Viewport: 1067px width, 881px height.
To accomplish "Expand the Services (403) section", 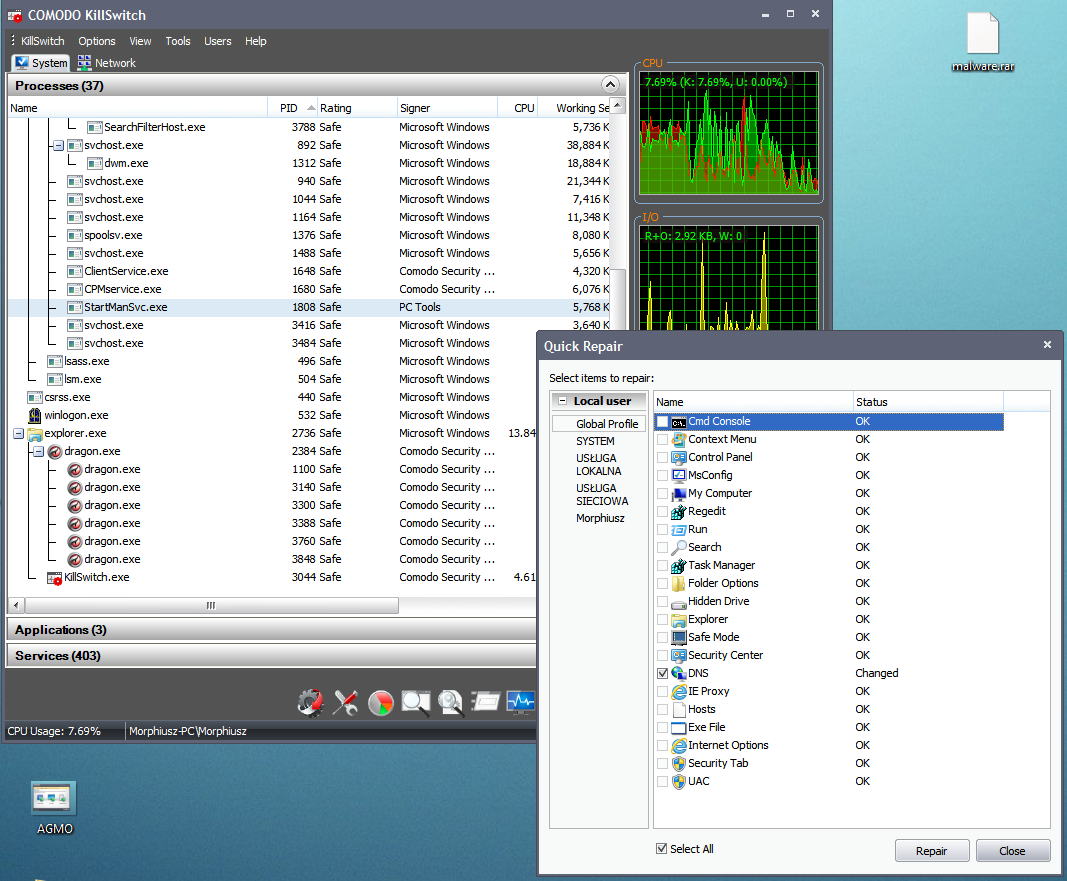I will pyautogui.click(x=57, y=656).
